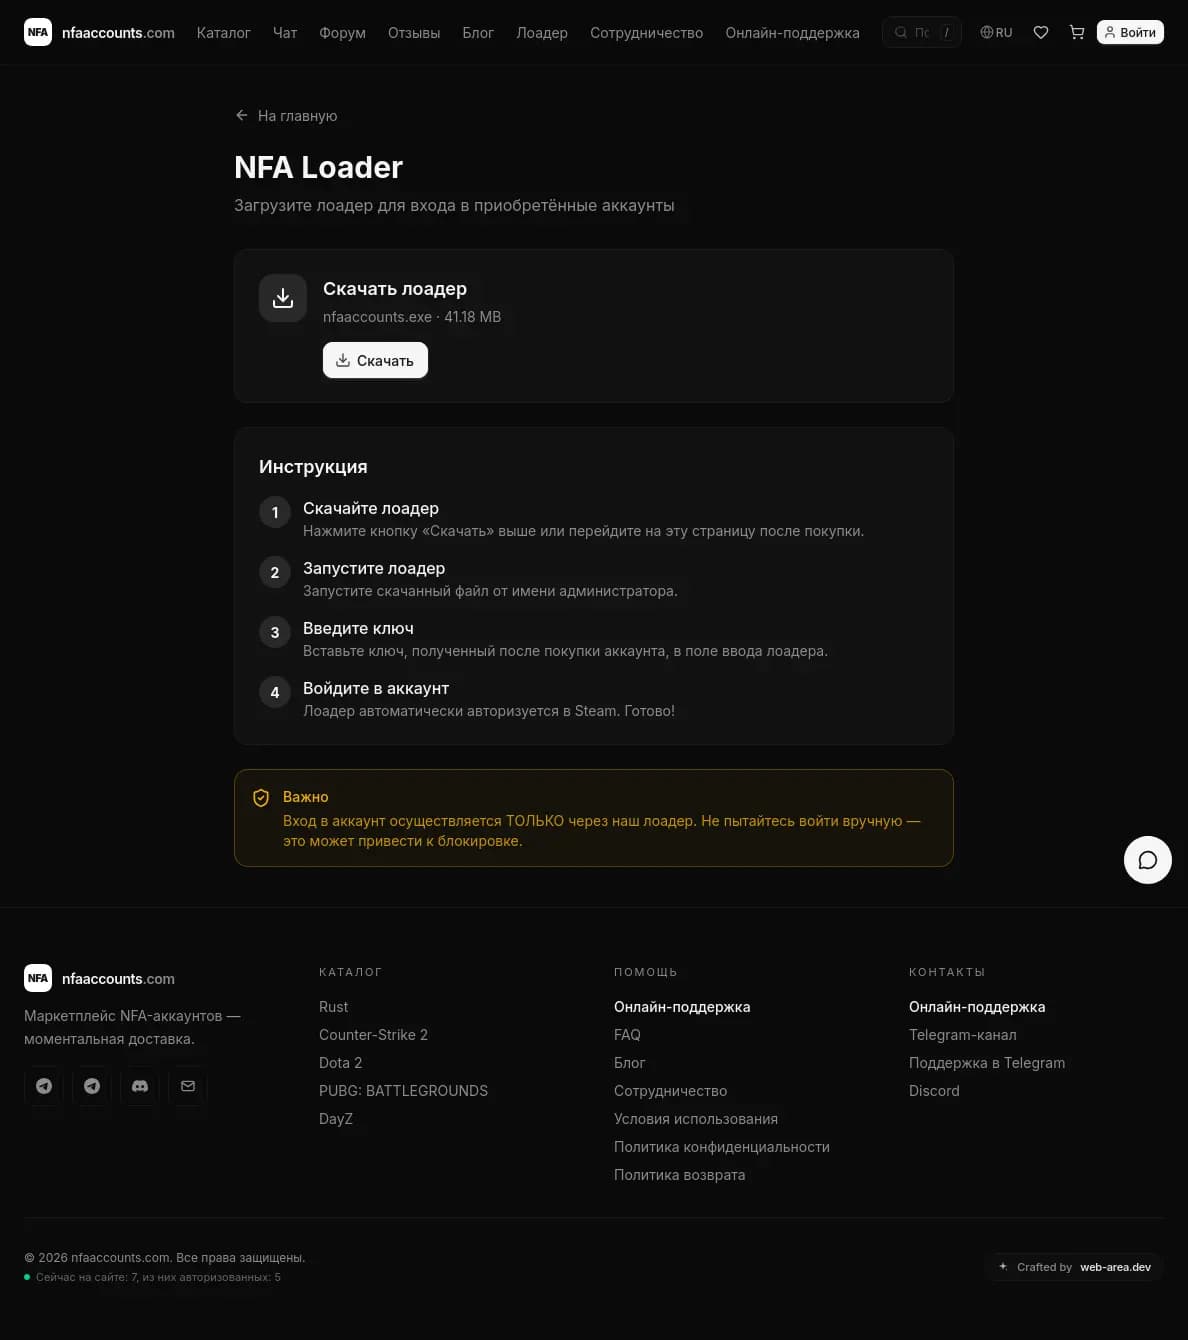Click the search field in the header
Image resolution: width=1188 pixels, height=1340 pixels.
pyautogui.click(x=922, y=32)
